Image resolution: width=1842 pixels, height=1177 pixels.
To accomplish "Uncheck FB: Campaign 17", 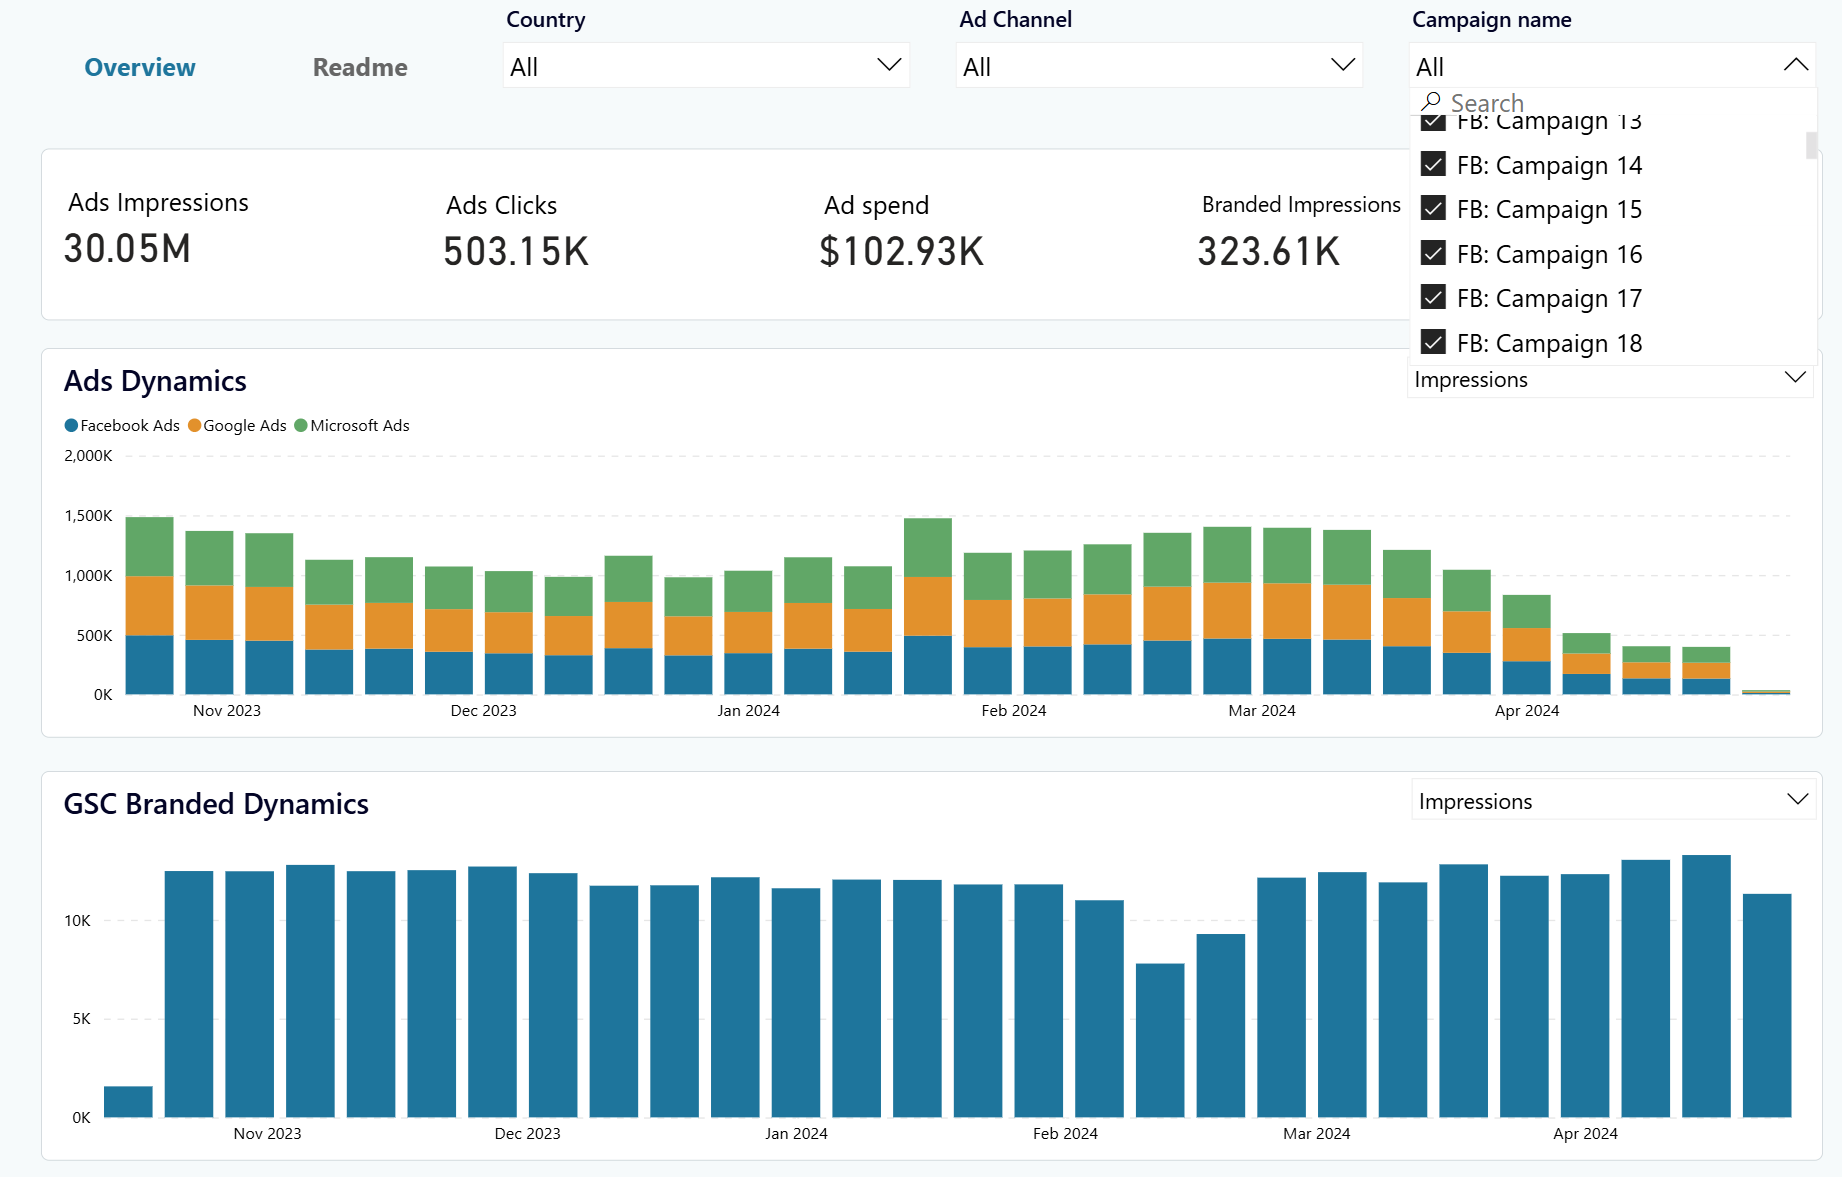I will click(x=1433, y=297).
